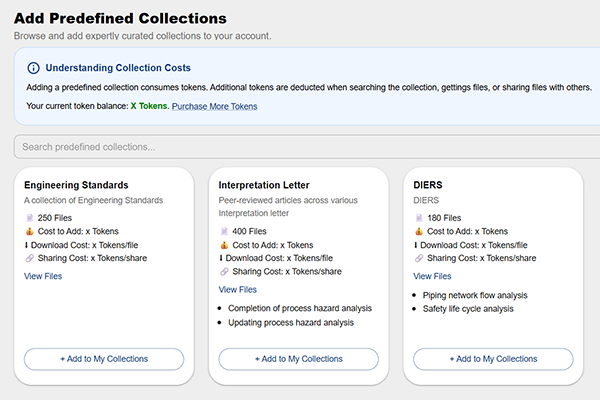Open the Purchase More Tokens link

[215, 106]
